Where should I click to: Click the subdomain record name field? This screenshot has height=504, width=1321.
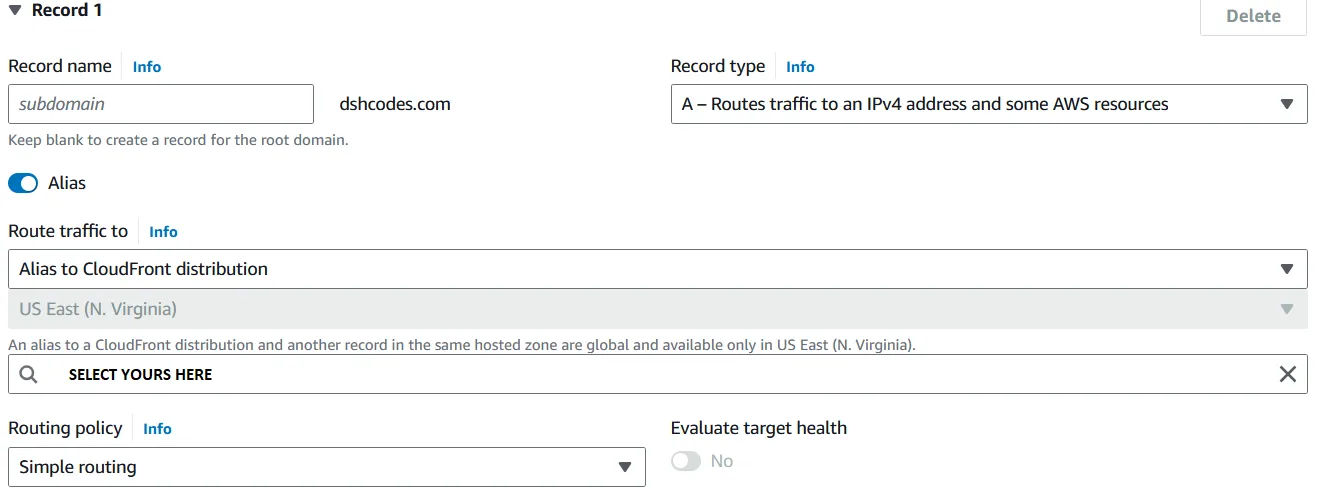(161, 104)
